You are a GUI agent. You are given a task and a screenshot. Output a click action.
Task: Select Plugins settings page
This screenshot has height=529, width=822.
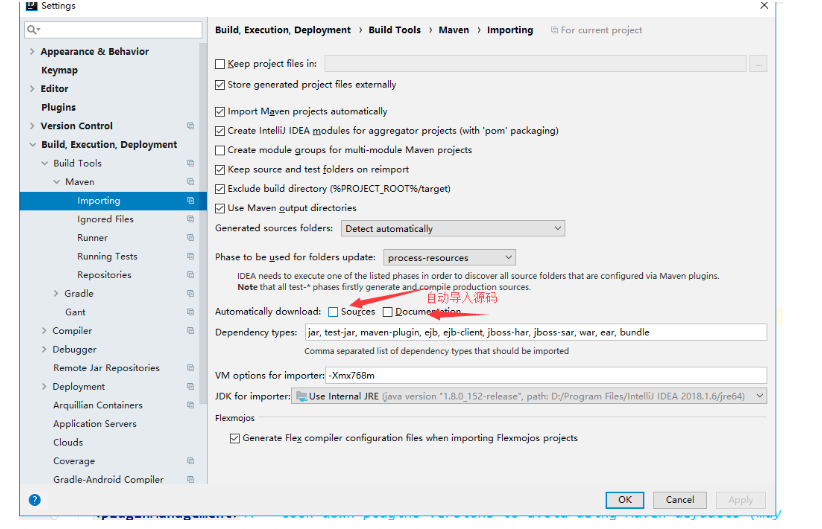point(58,107)
